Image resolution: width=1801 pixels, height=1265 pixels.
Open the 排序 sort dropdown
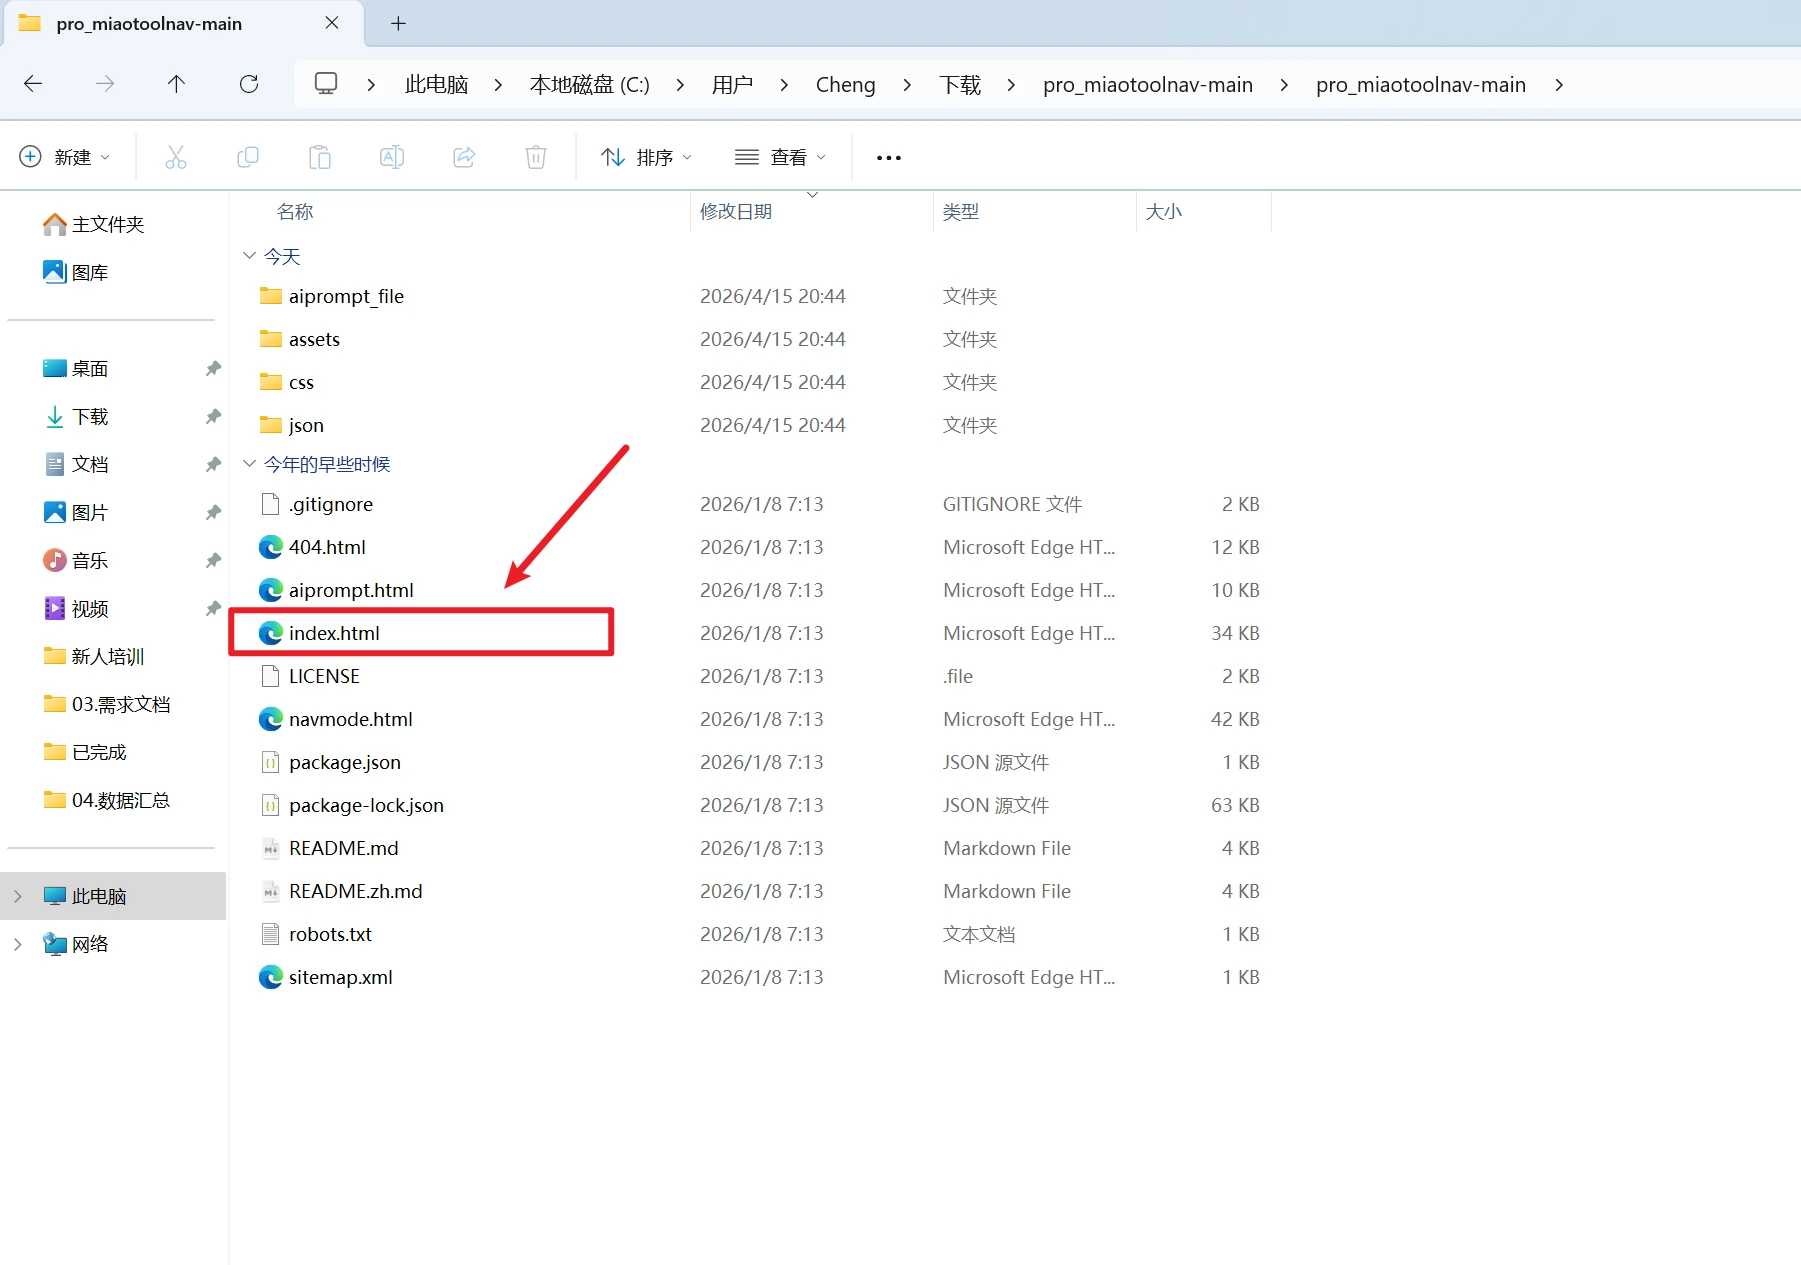[x=646, y=157]
